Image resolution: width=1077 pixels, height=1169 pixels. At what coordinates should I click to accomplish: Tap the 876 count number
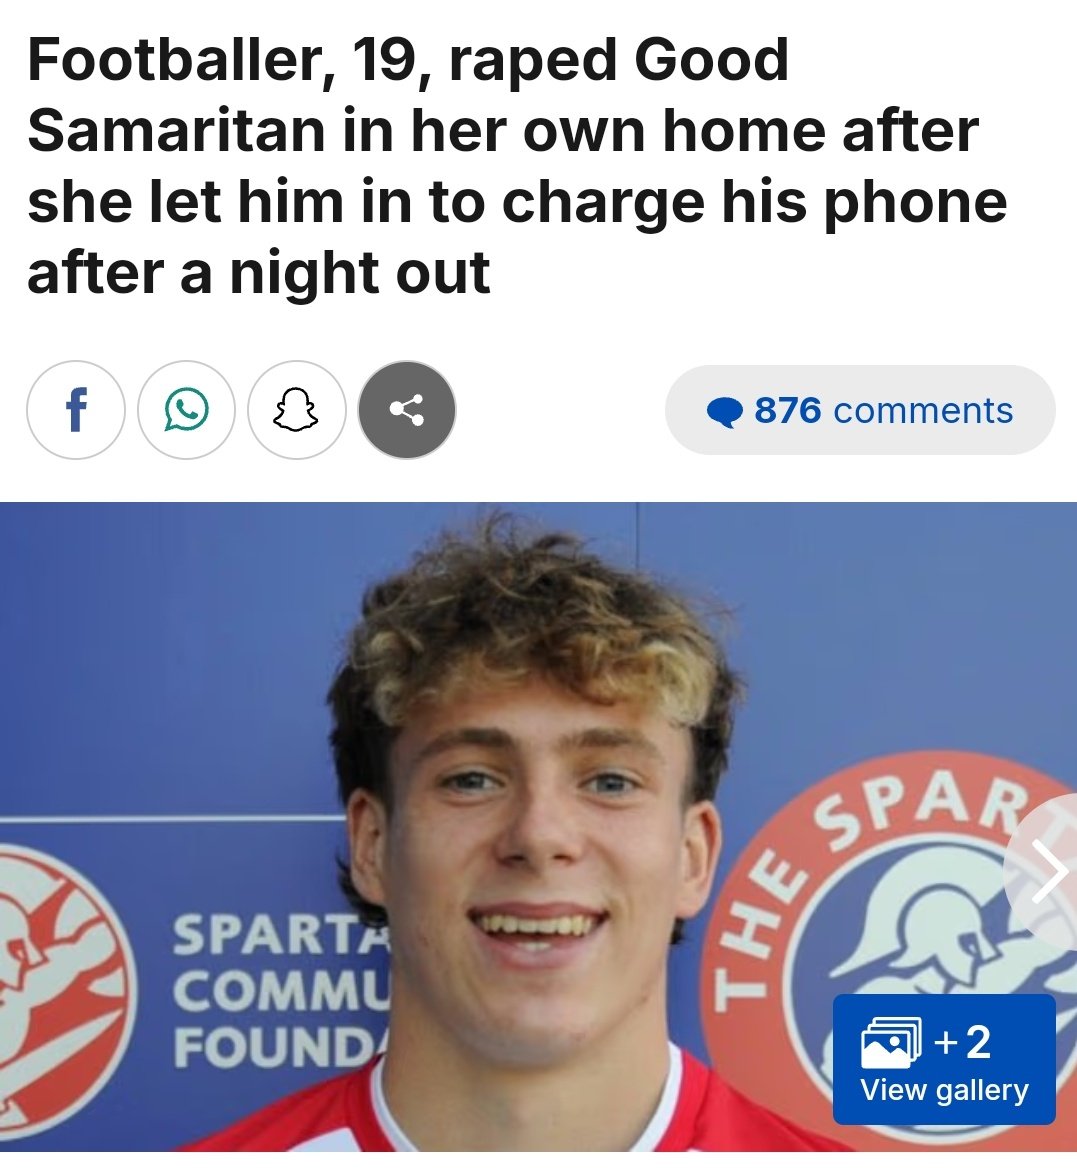(788, 411)
